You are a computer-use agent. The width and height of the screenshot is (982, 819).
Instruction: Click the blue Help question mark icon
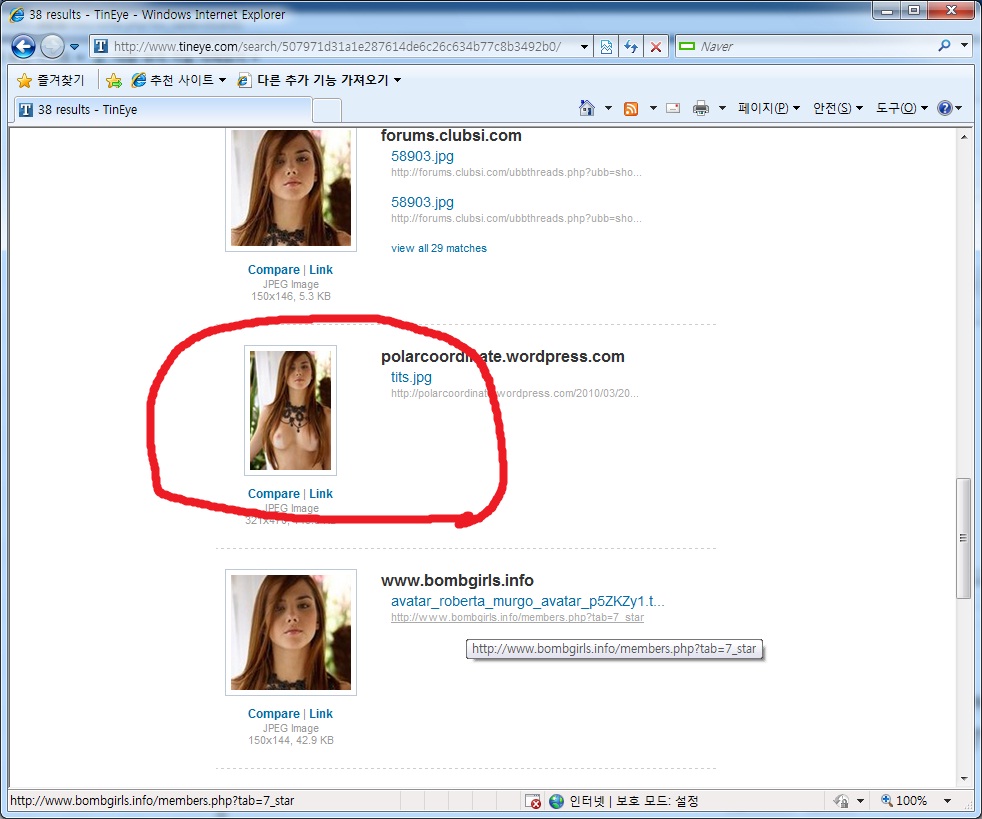944,108
